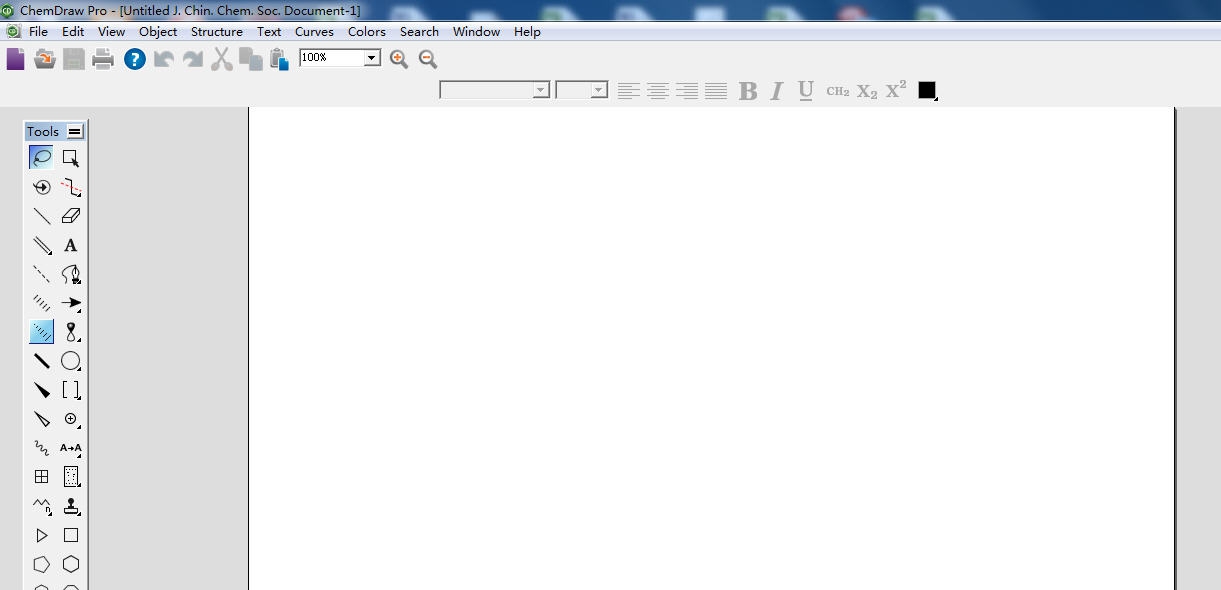Select the Marquee selection tool

[71, 158]
